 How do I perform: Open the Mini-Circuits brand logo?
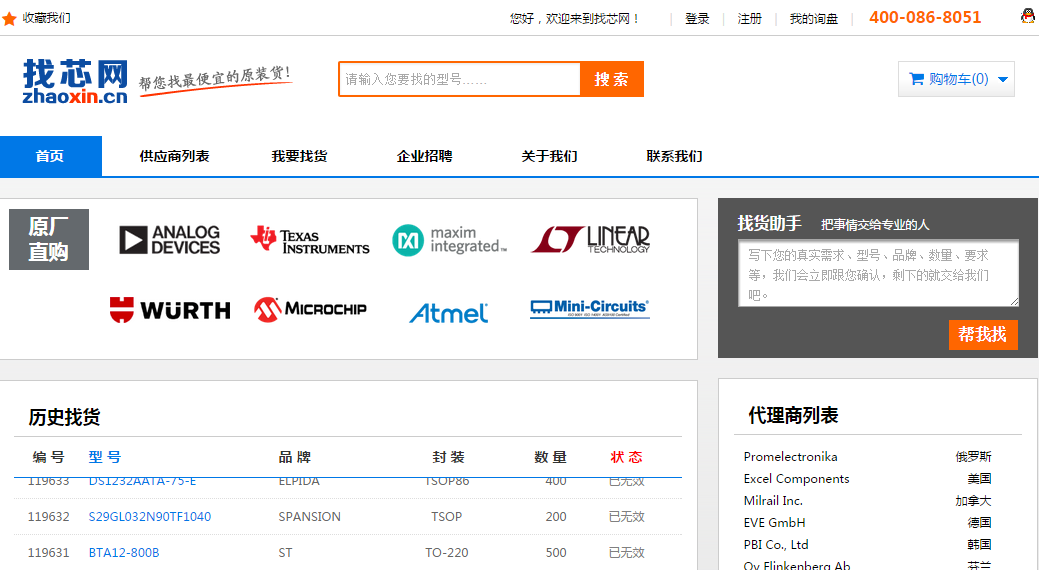[589, 309]
